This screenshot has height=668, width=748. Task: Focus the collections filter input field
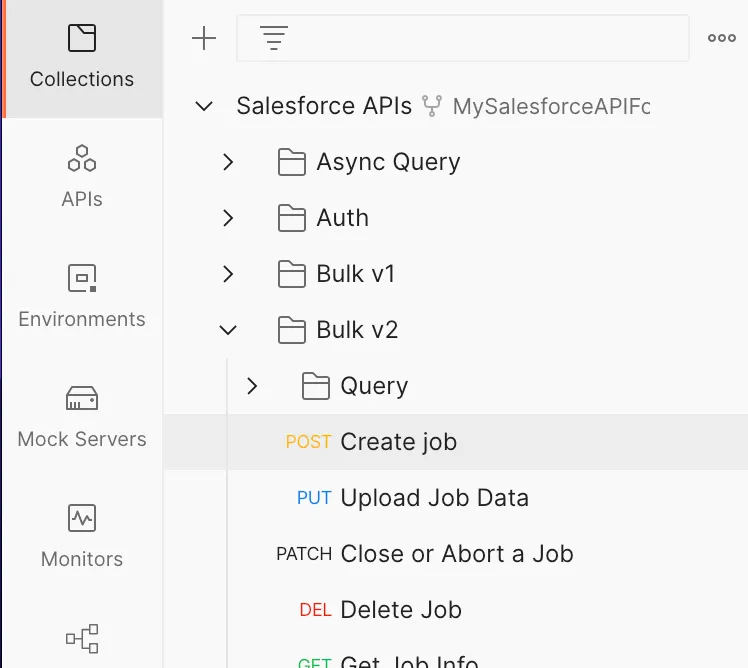[463, 38]
